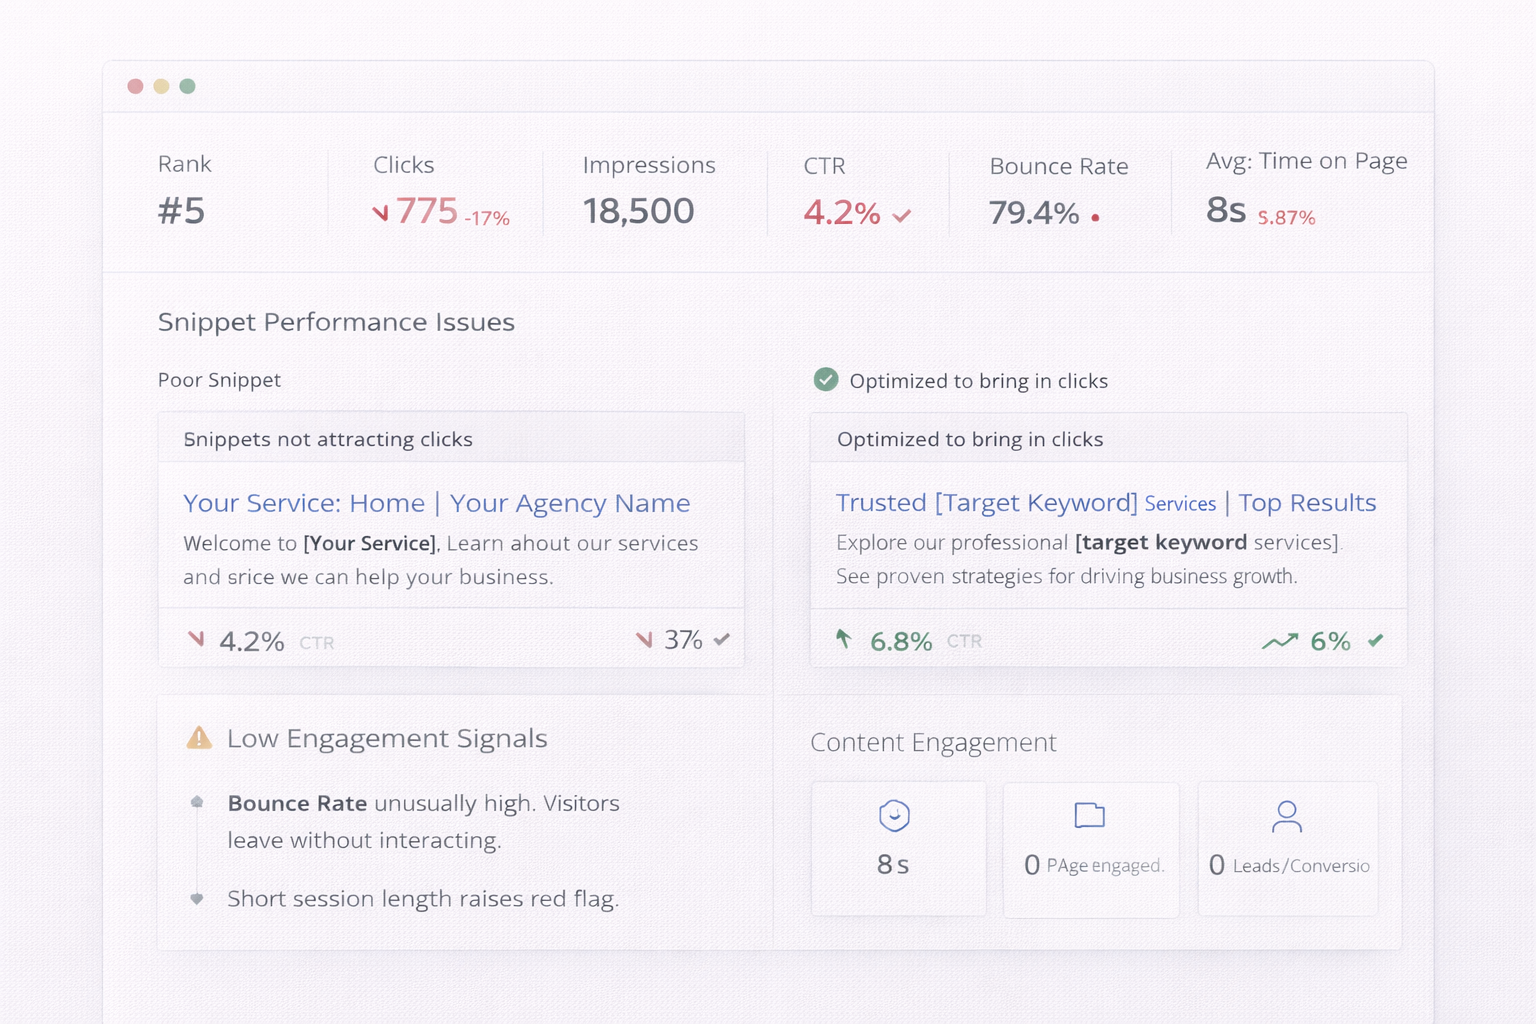Click the green trend line icon near 6%
This screenshot has height=1024, width=1536.
click(x=1280, y=641)
